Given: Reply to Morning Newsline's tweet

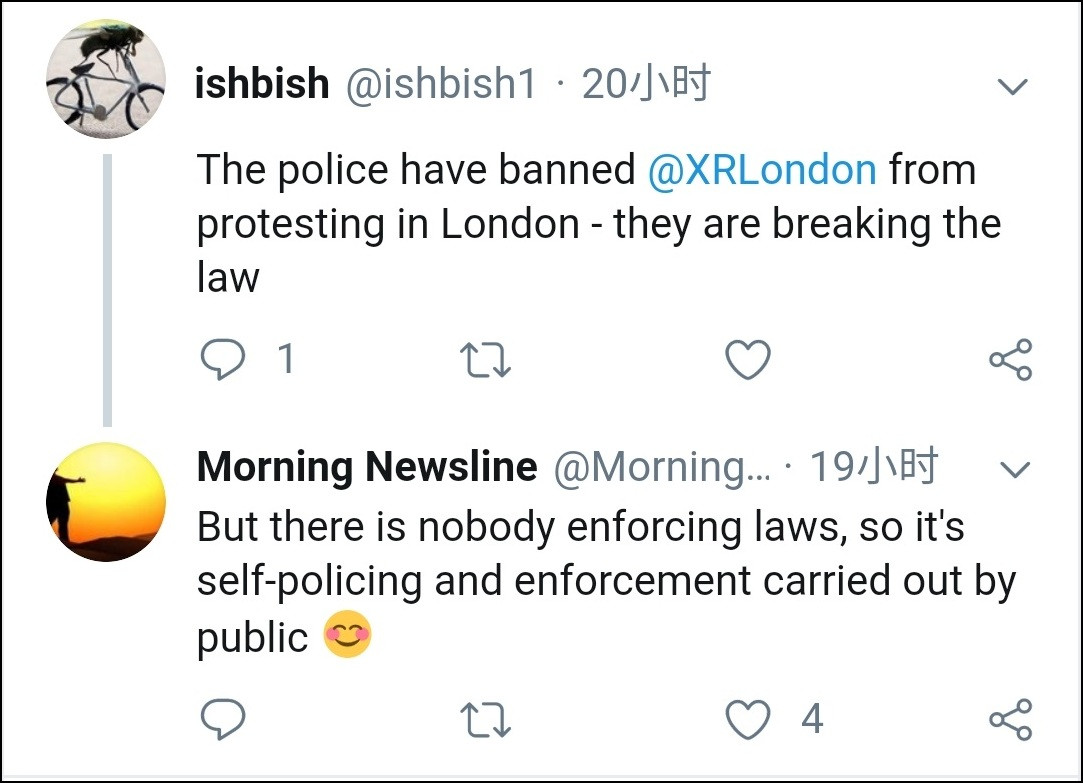Looking at the screenshot, I should point(222,718).
